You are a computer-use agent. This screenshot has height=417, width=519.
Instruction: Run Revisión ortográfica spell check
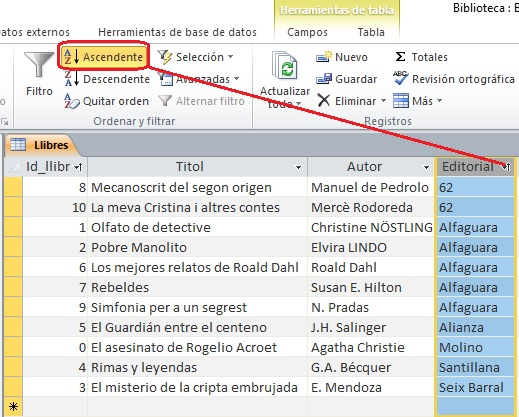[x=454, y=79]
